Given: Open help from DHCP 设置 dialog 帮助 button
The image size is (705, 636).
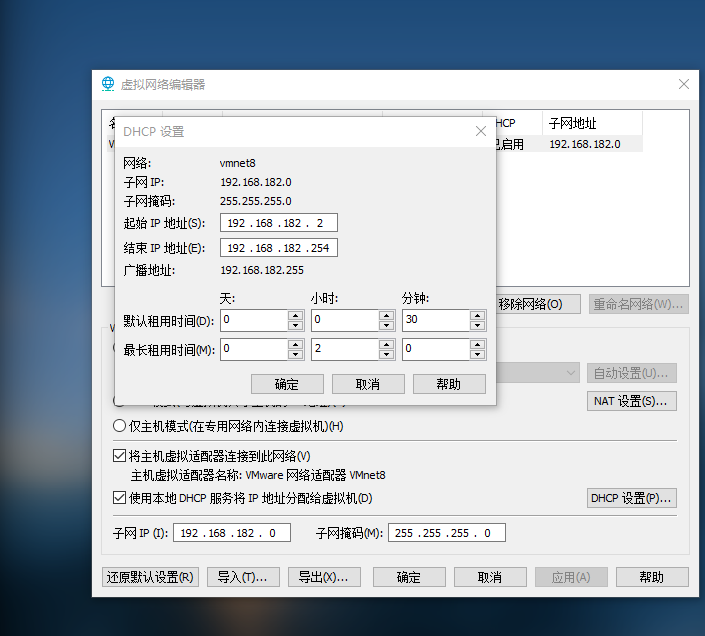Looking at the screenshot, I should [x=449, y=384].
